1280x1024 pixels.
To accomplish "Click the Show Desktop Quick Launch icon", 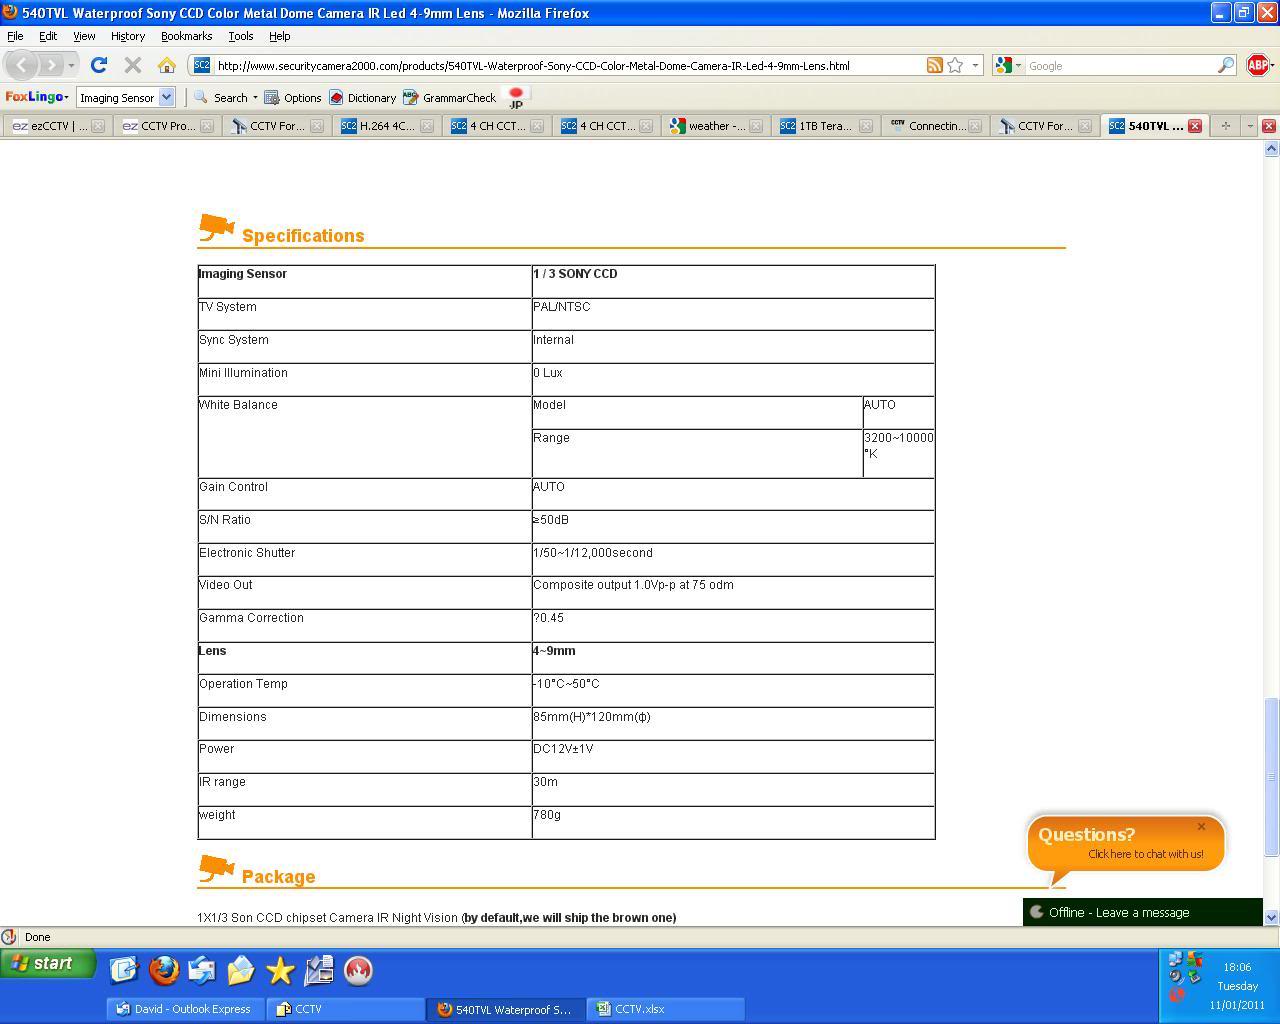I will pyautogui.click(x=124, y=970).
